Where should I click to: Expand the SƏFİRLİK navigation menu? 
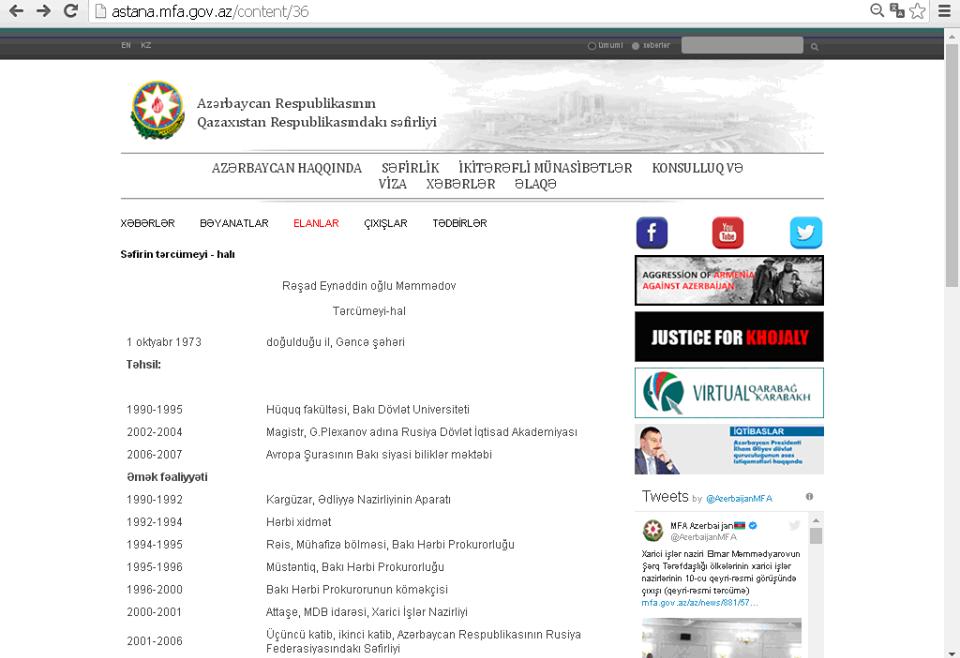[410, 168]
